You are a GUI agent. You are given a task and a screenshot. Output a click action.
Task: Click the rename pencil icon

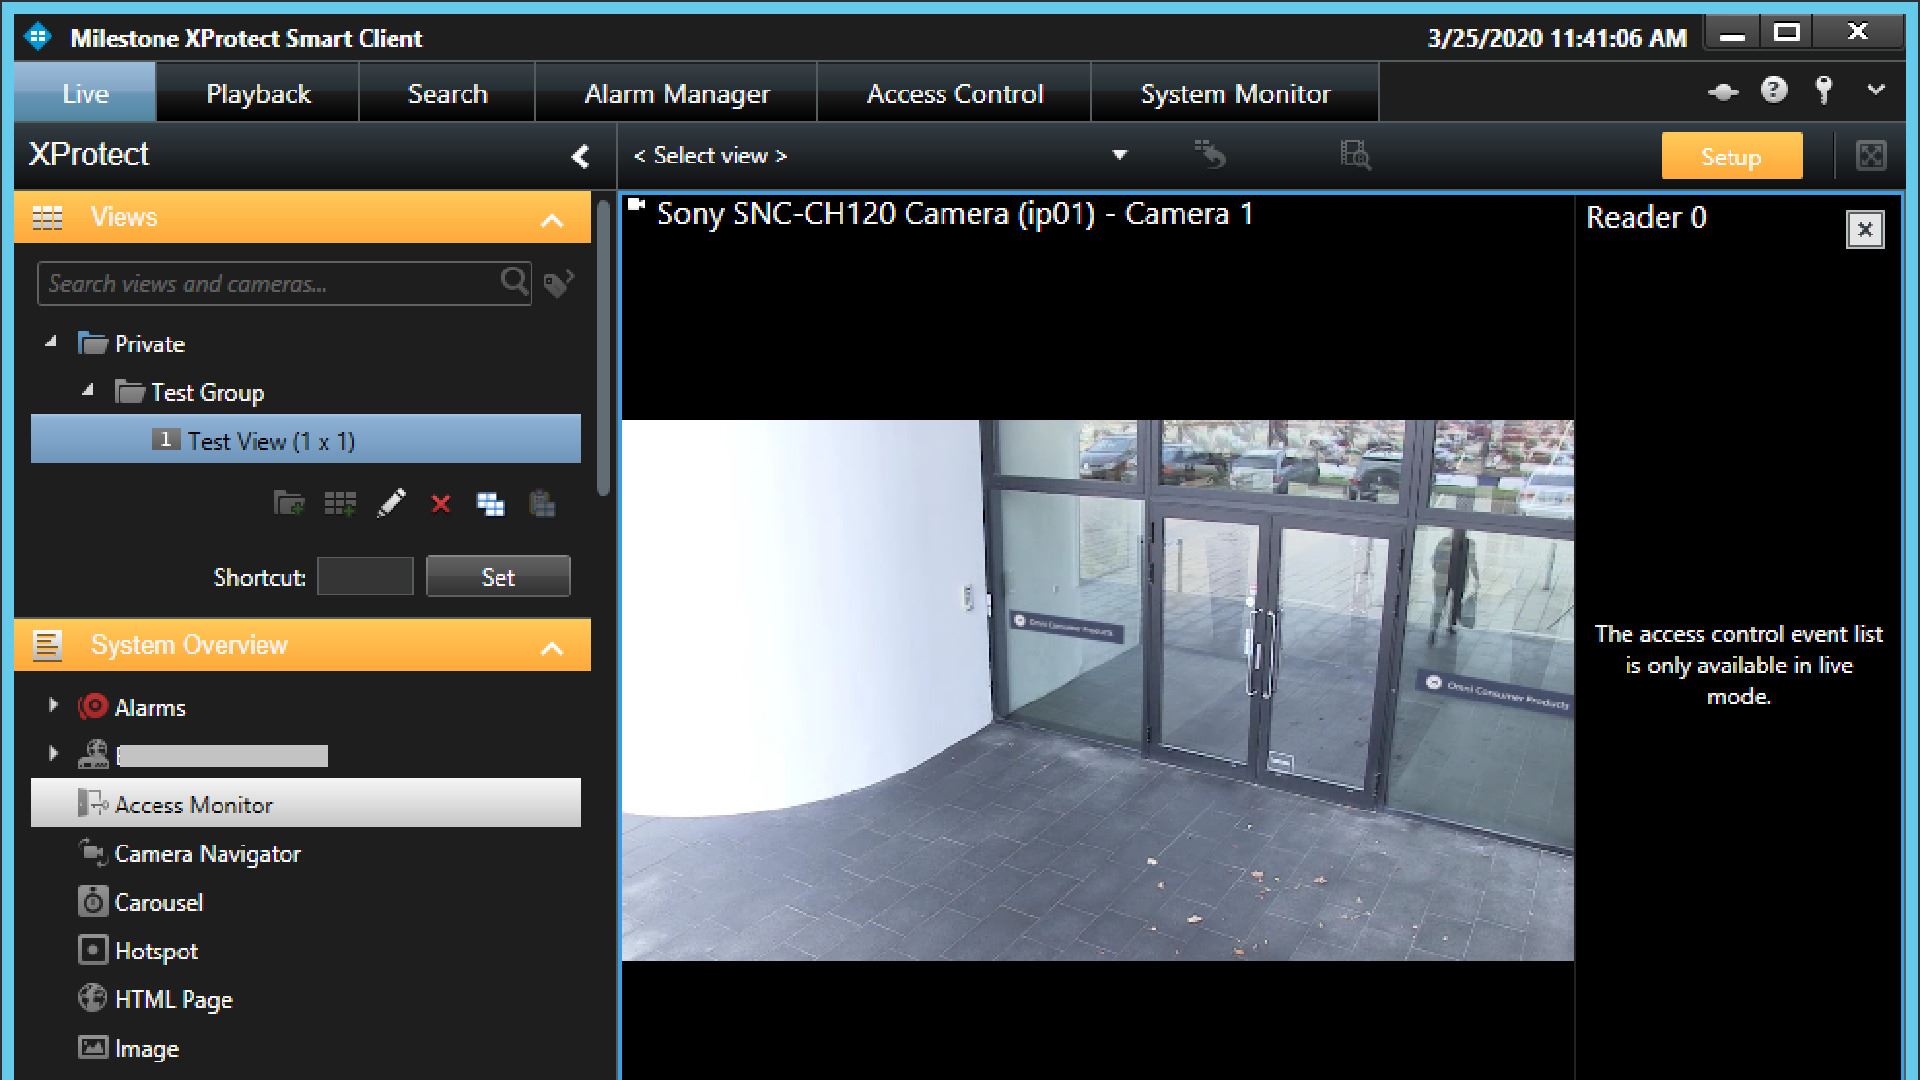pos(391,503)
